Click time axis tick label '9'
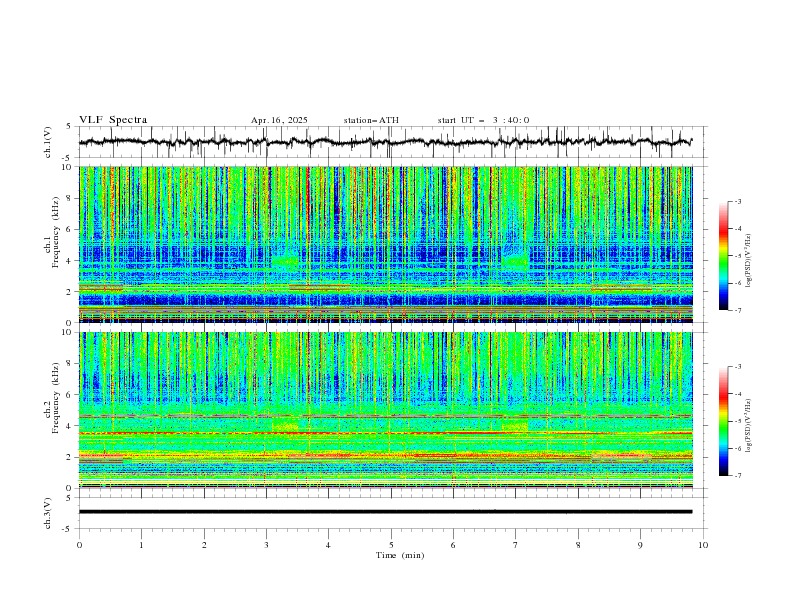Viewport: 792px width, 612px height. 640,545
